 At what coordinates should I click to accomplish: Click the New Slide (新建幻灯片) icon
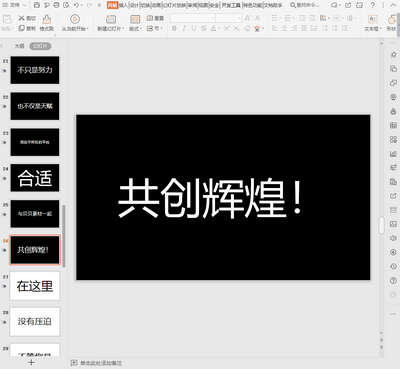tap(111, 19)
